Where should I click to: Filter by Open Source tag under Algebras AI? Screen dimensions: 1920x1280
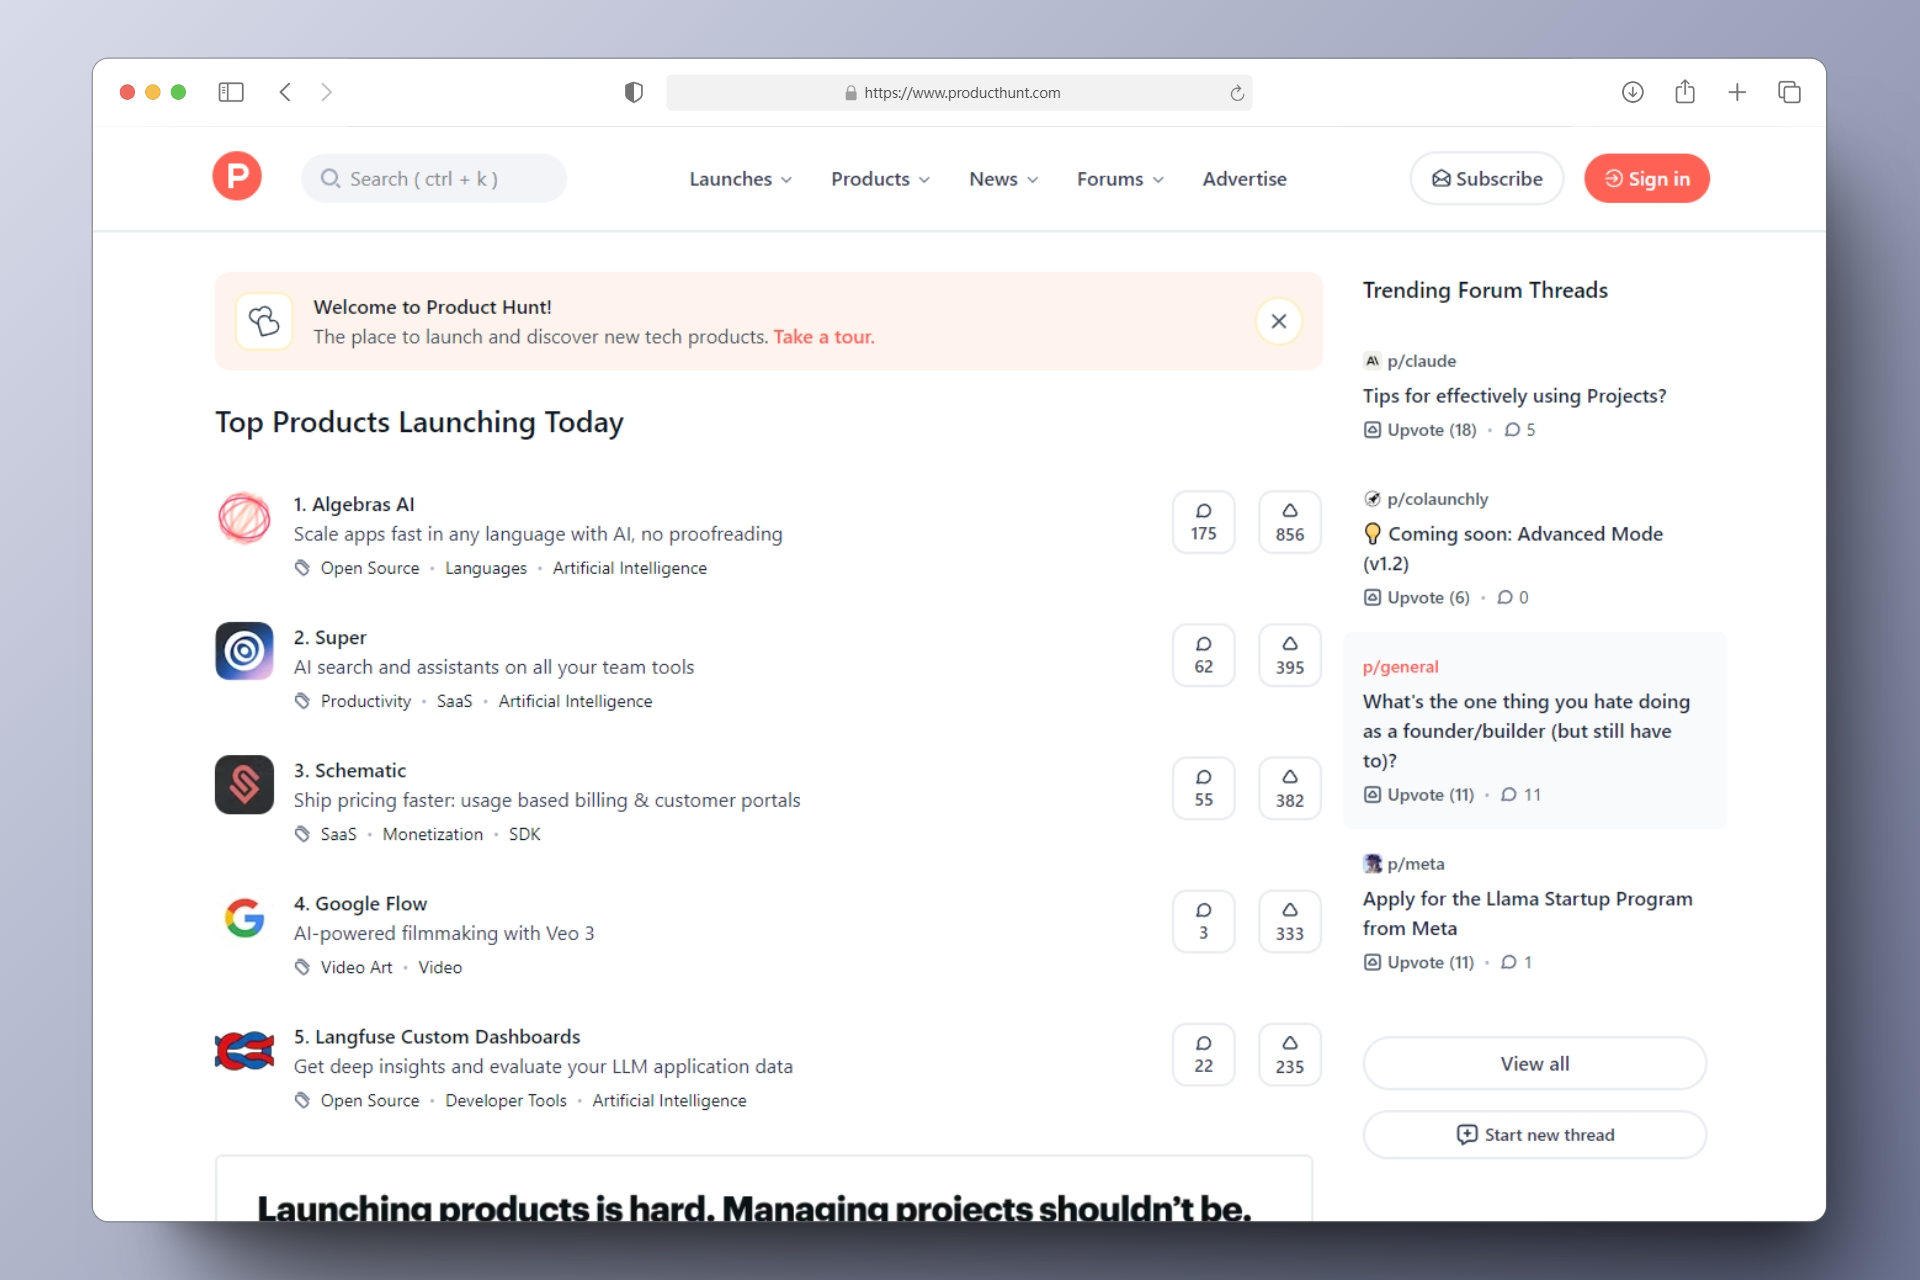tap(370, 568)
